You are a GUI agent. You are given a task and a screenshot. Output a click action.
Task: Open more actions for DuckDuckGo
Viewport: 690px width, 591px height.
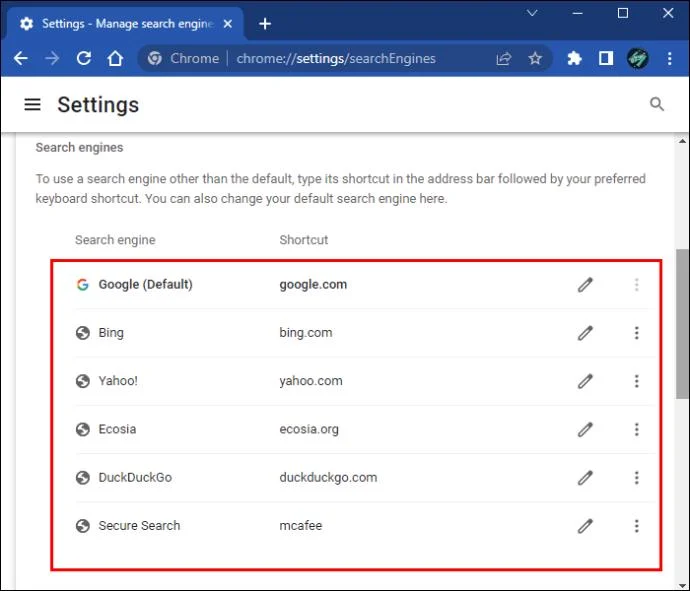coord(636,477)
